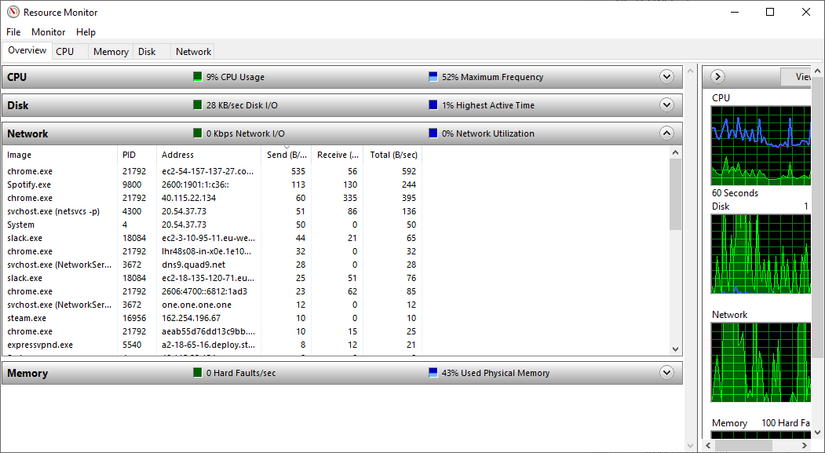Viewport: 825px width, 453px height.
Task: Click the Network activity graph
Action: coord(761,363)
